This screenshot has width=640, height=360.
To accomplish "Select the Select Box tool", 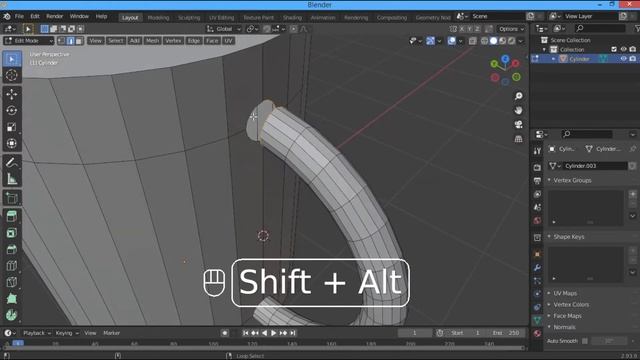I will [11, 60].
